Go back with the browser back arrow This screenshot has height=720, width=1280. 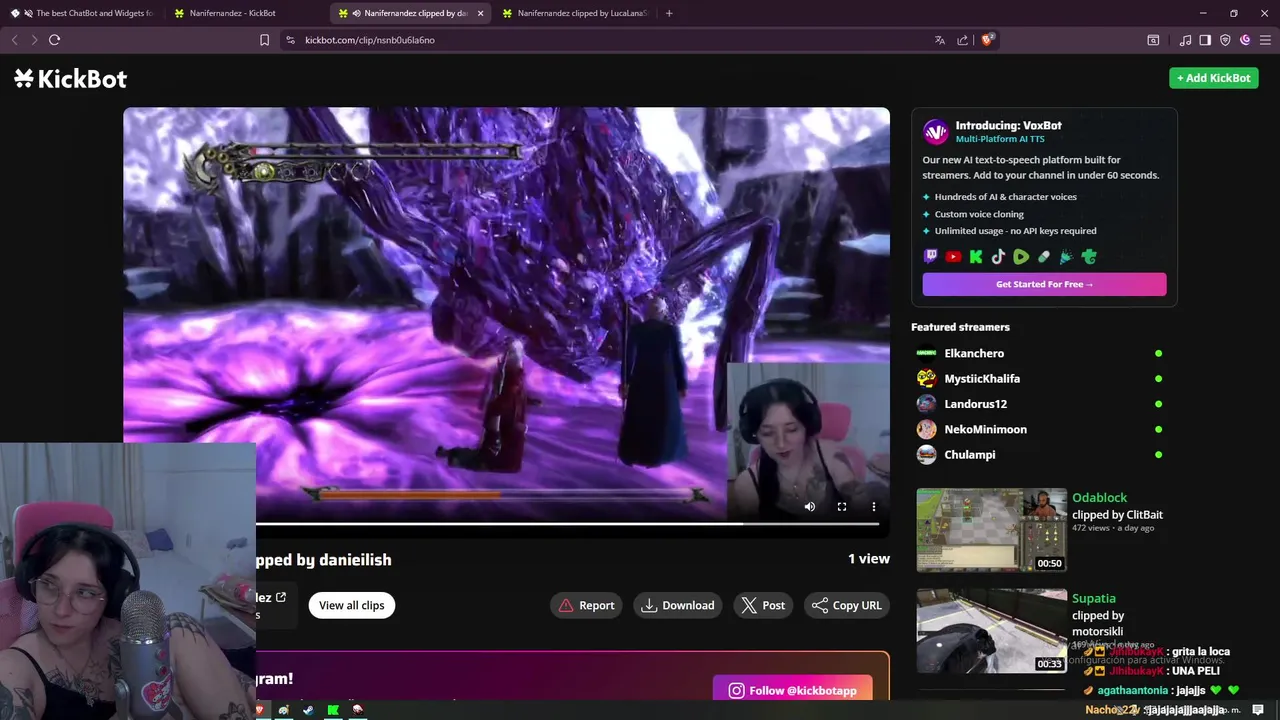(x=14, y=40)
